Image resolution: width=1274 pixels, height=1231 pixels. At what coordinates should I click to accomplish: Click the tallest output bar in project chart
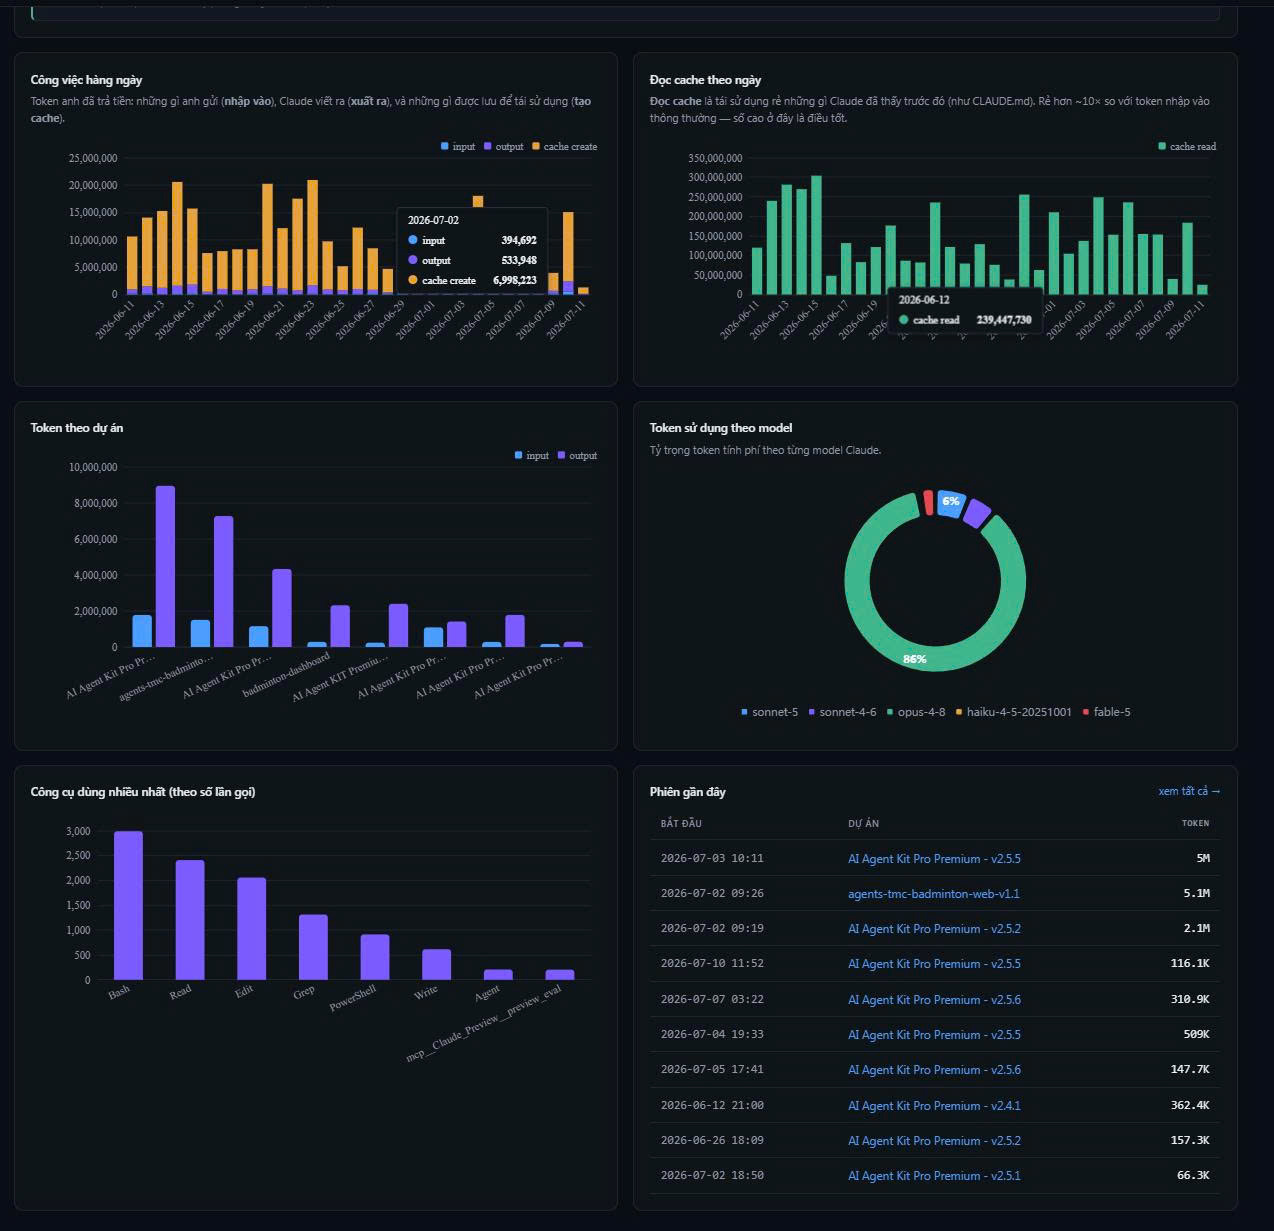click(x=165, y=566)
